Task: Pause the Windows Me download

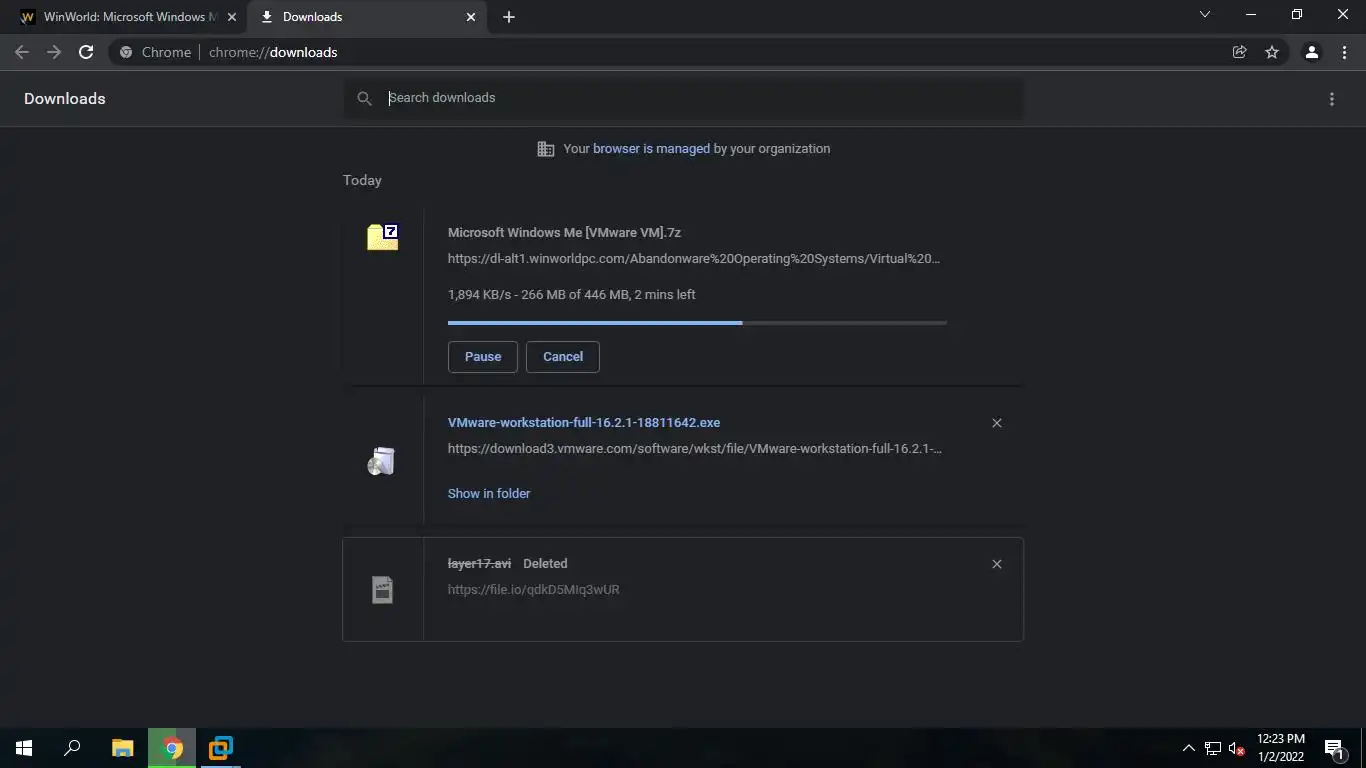Action: [483, 357]
